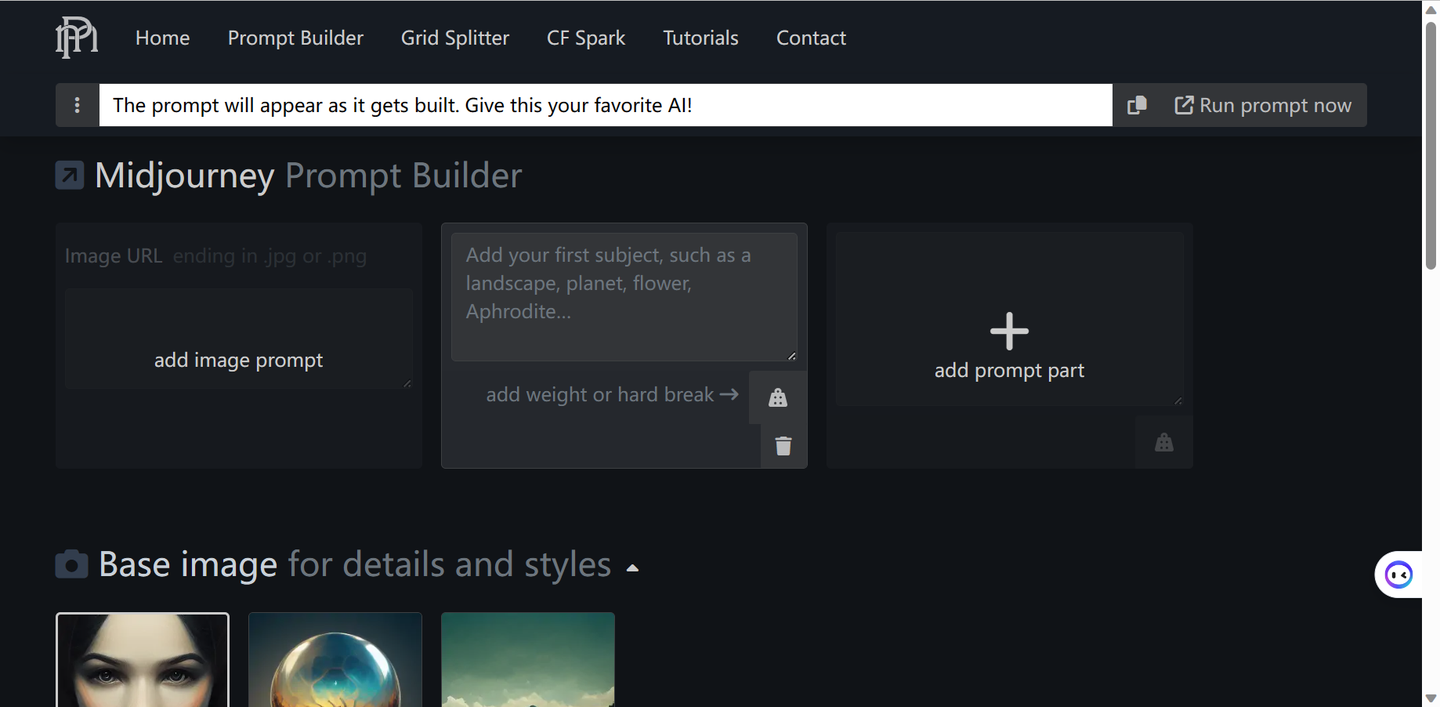
Task: Collapse the Base image section with the arrow
Action: [x=632, y=568]
